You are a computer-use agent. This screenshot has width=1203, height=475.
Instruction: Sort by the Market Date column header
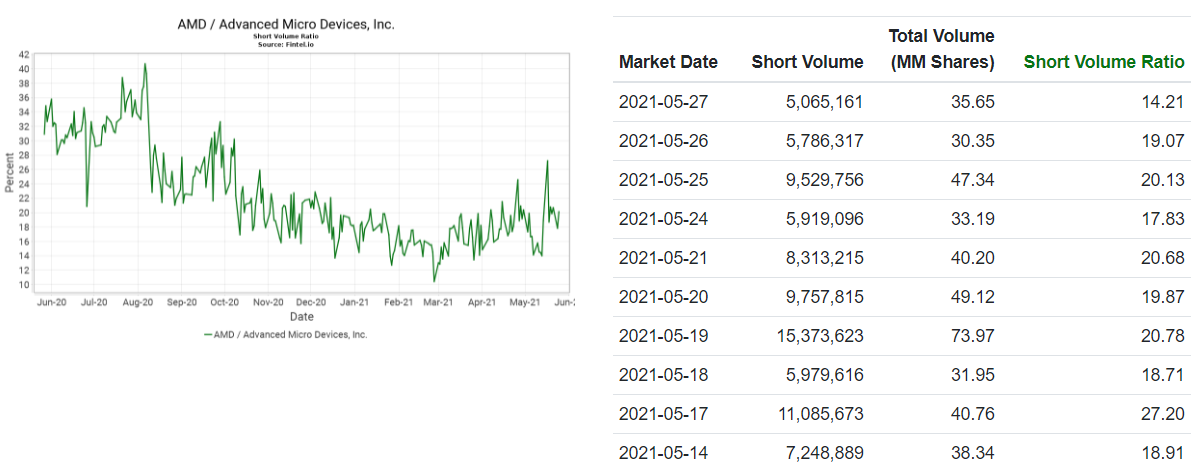click(x=668, y=62)
